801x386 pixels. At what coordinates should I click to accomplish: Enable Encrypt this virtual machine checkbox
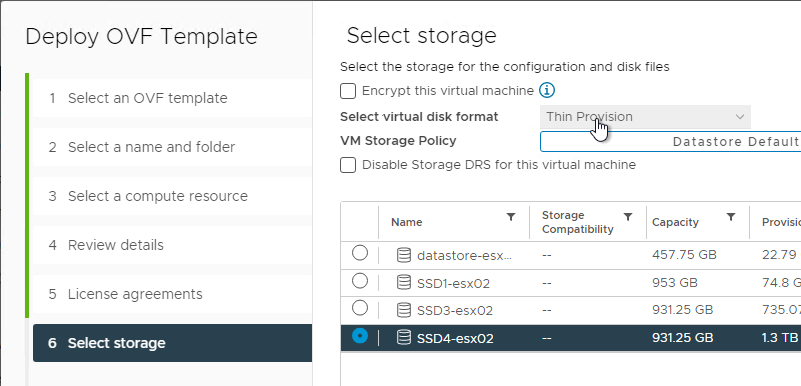tap(348, 91)
